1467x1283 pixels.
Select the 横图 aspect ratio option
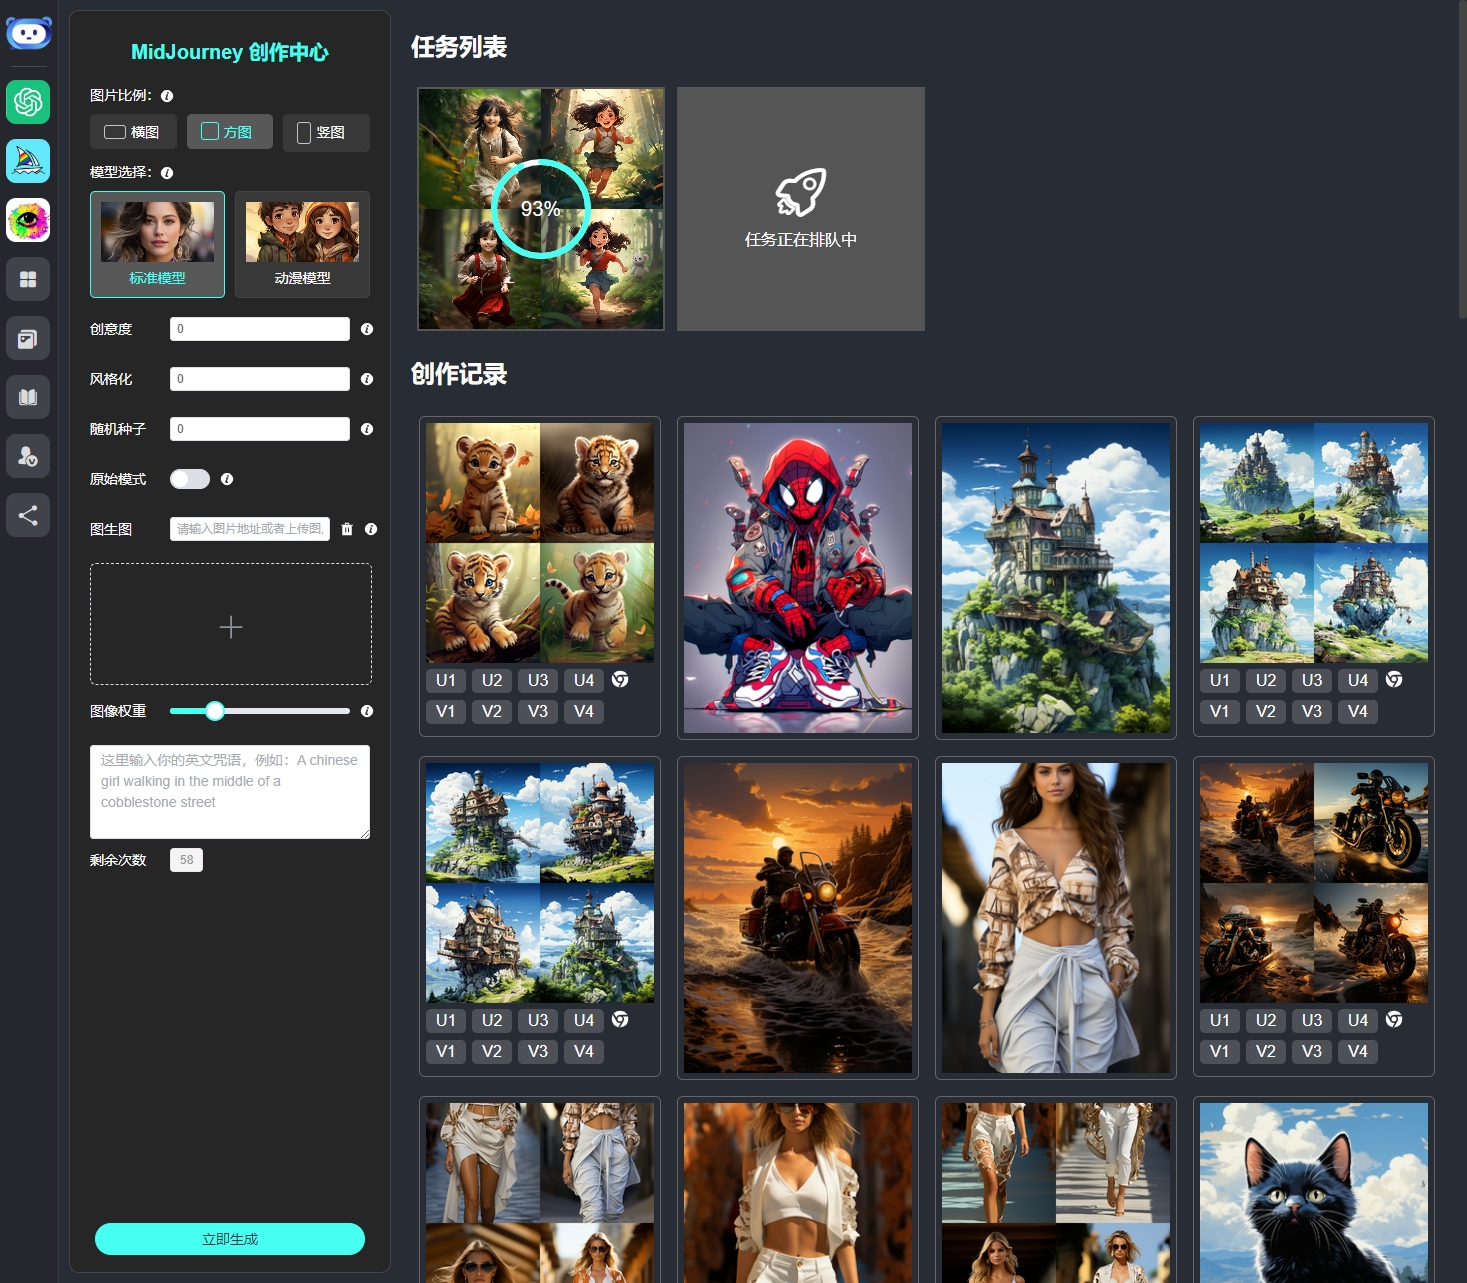133,132
